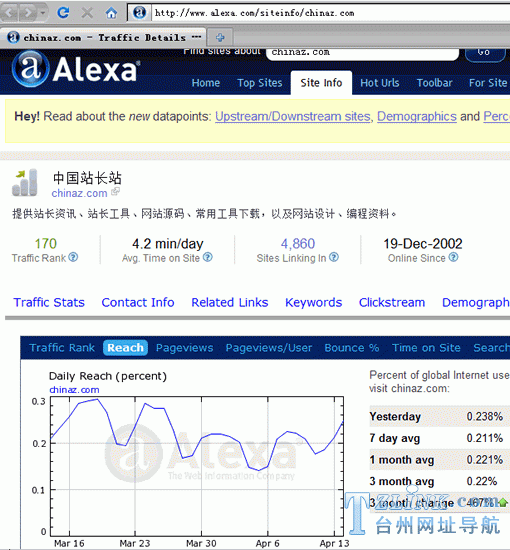
Task: Show the Pageviews chart
Action: coord(184,348)
